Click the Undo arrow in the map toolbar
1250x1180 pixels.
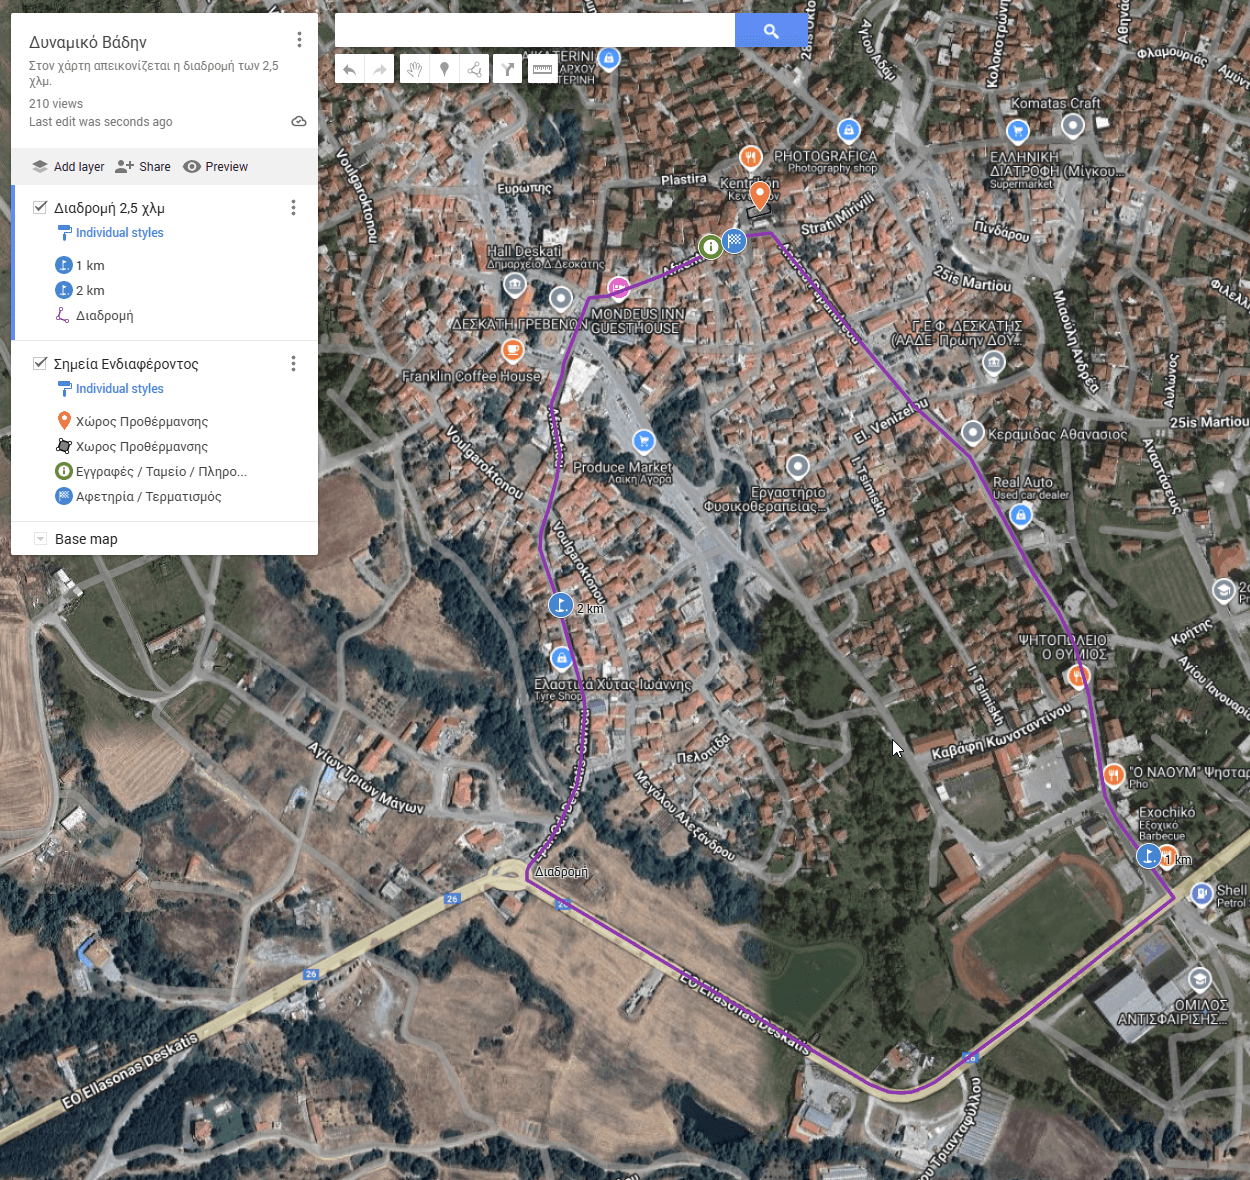349,69
